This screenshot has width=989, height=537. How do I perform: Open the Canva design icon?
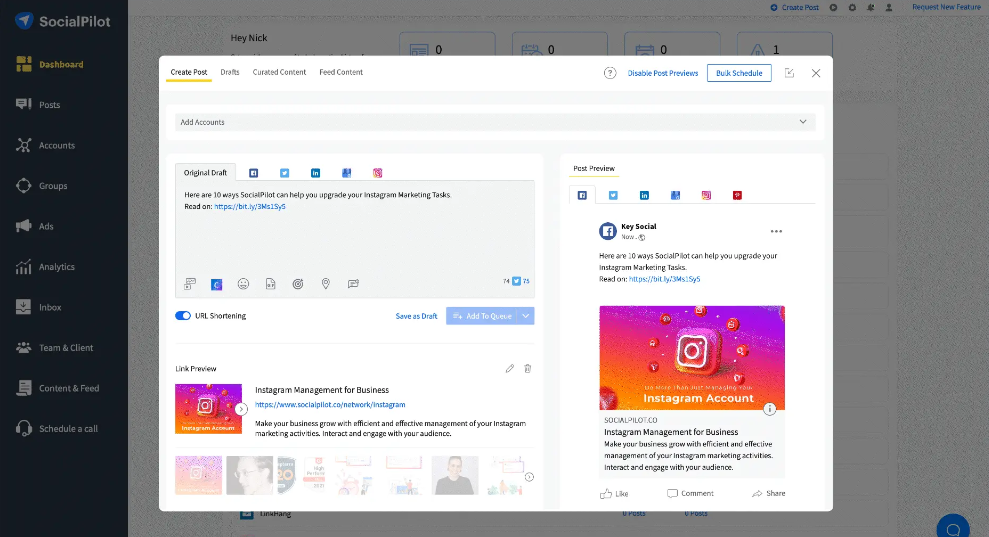(216, 284)
